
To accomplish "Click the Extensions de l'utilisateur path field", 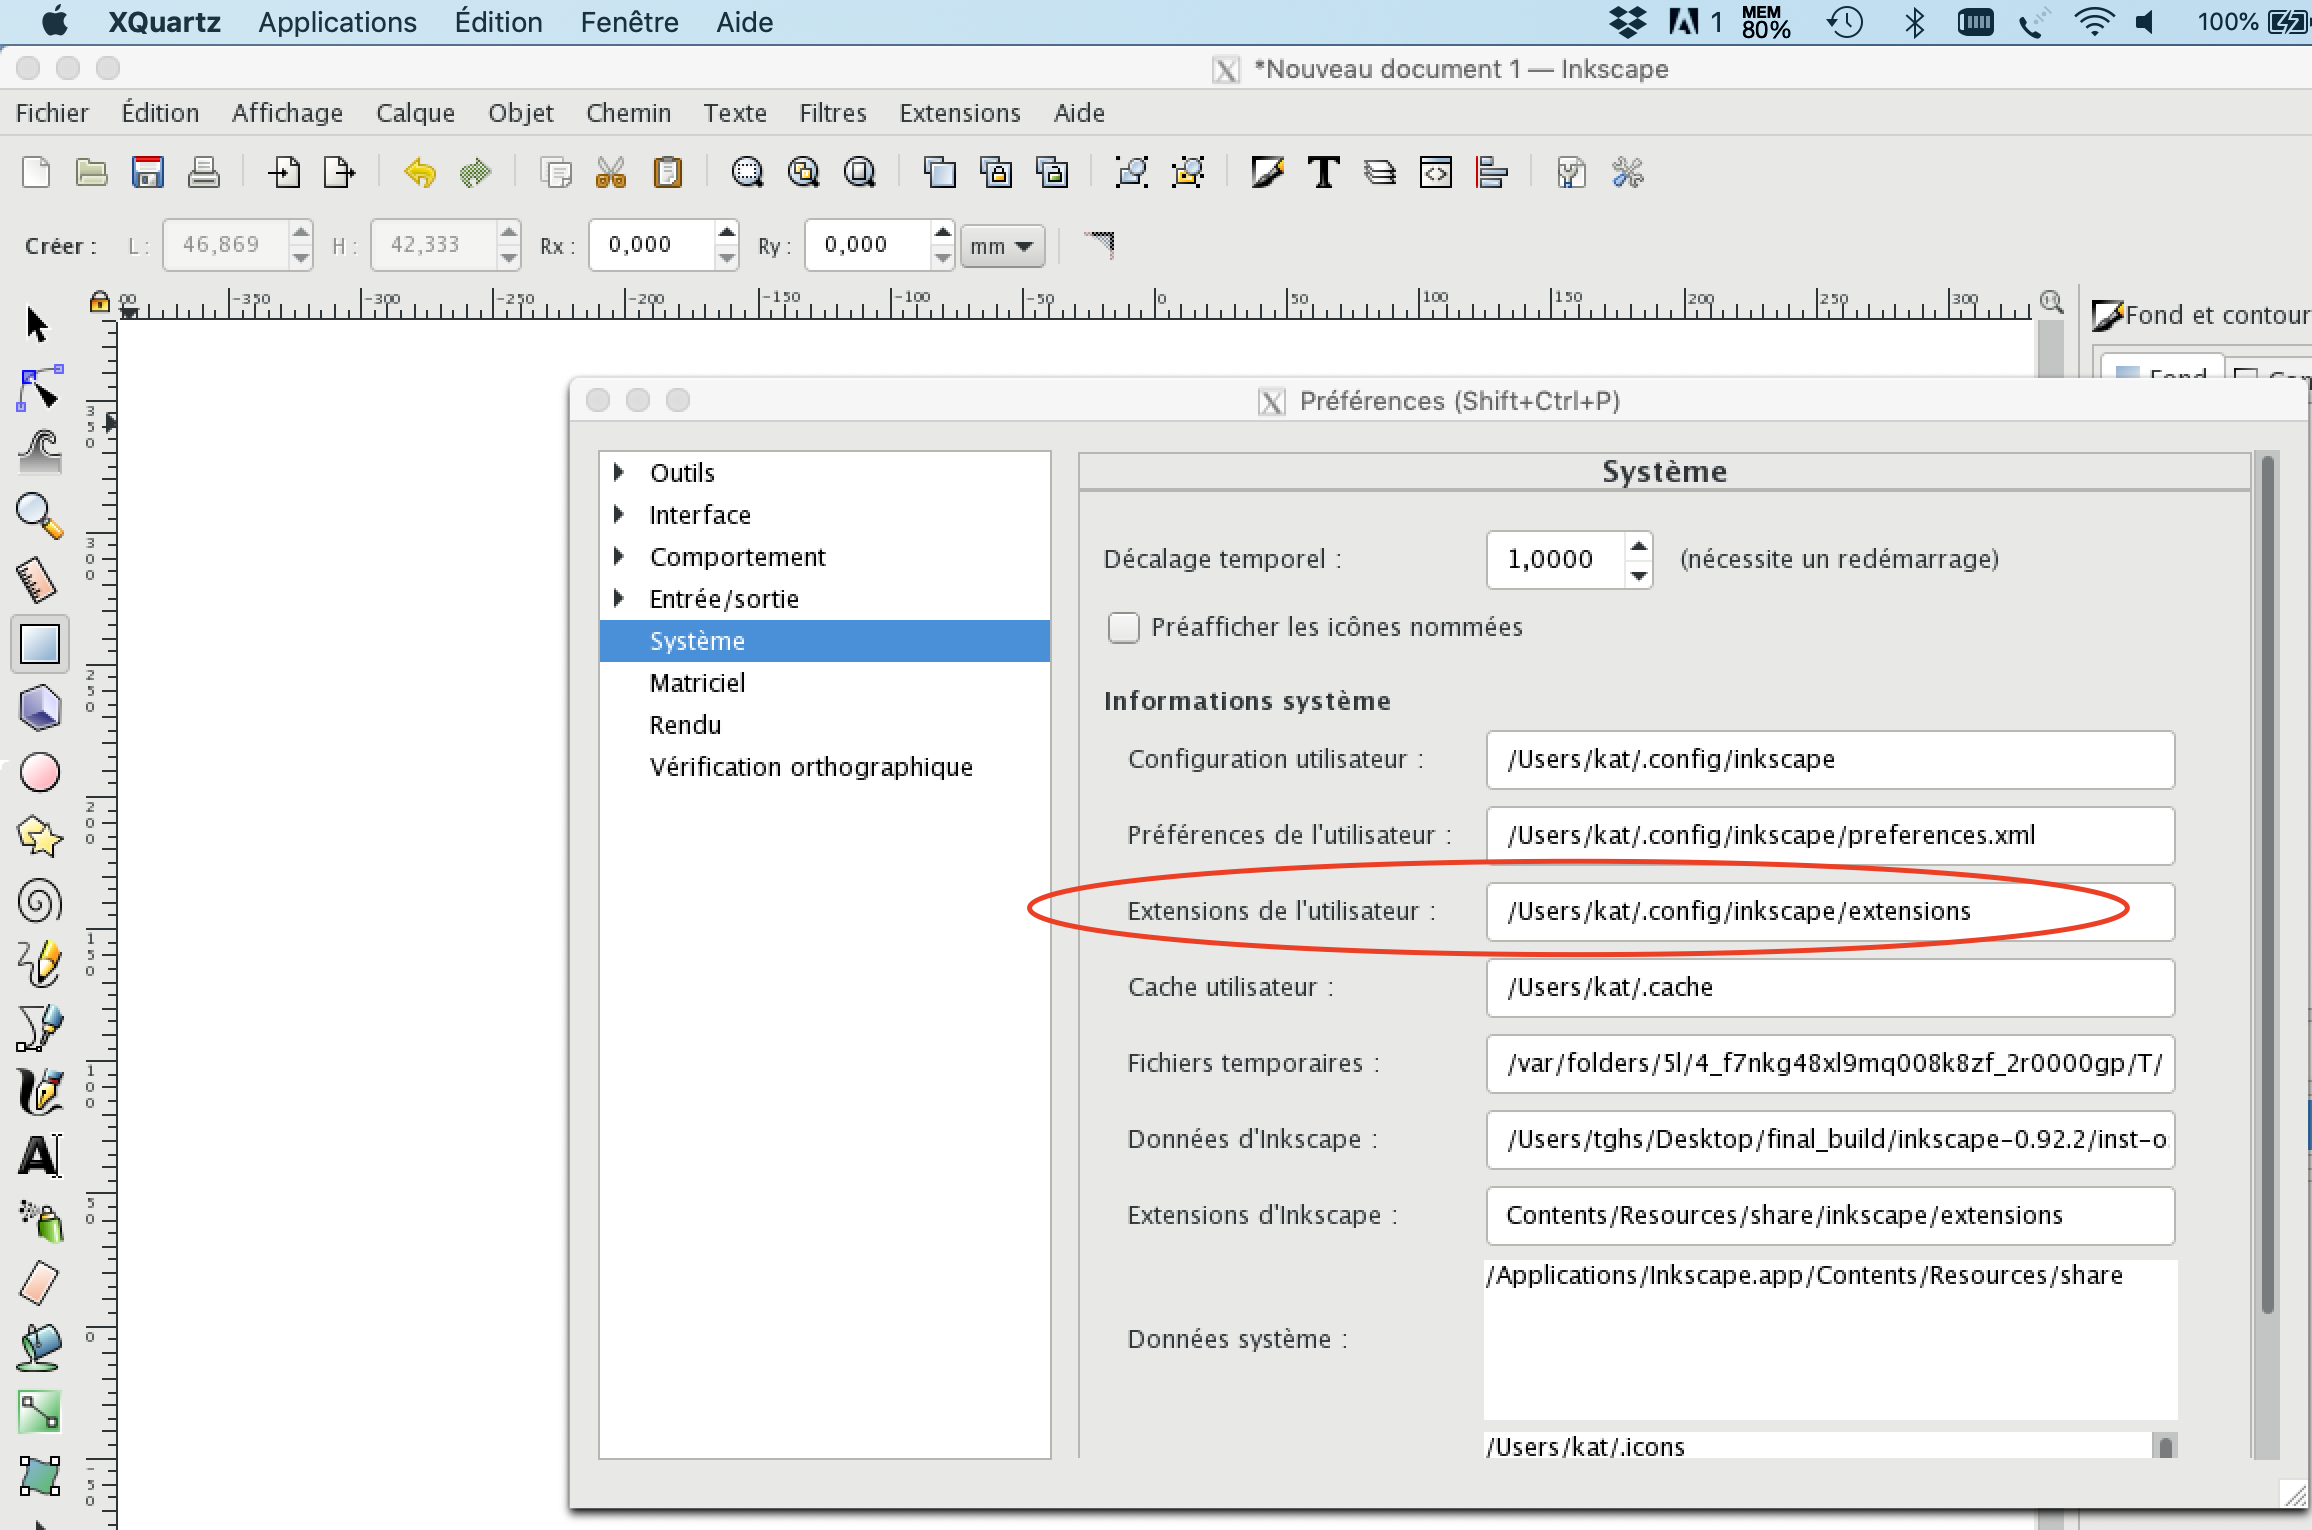I will pyautogui.click(x=1830, y=911).
